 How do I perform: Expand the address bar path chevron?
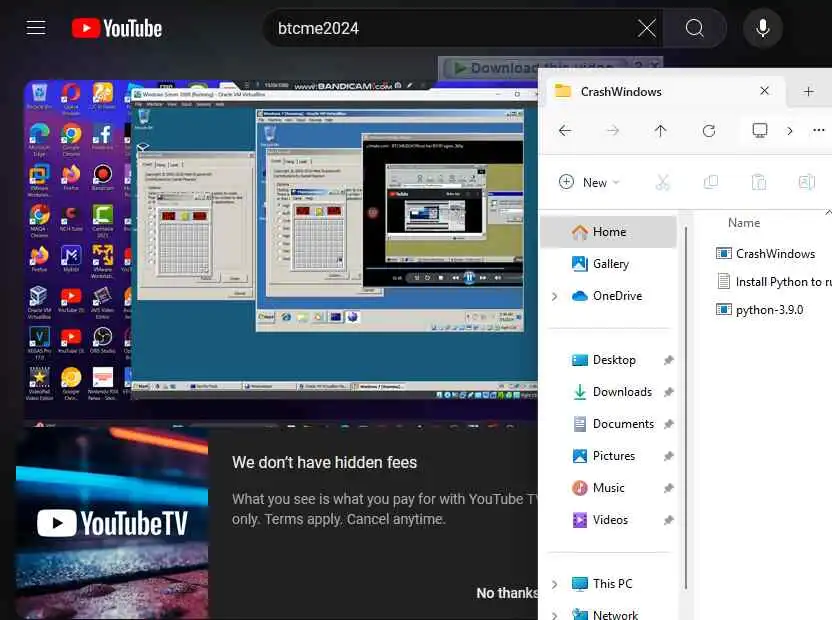click(x=790, y=131)
